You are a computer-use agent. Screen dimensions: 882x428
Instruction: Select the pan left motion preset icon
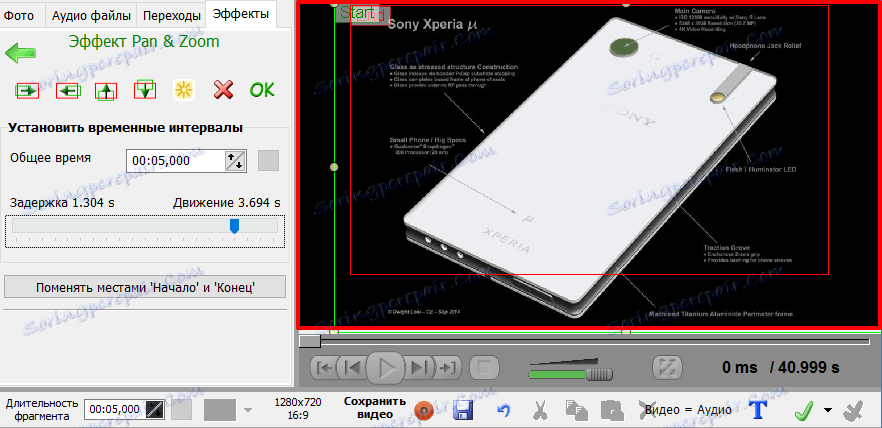tap(68, 91)
